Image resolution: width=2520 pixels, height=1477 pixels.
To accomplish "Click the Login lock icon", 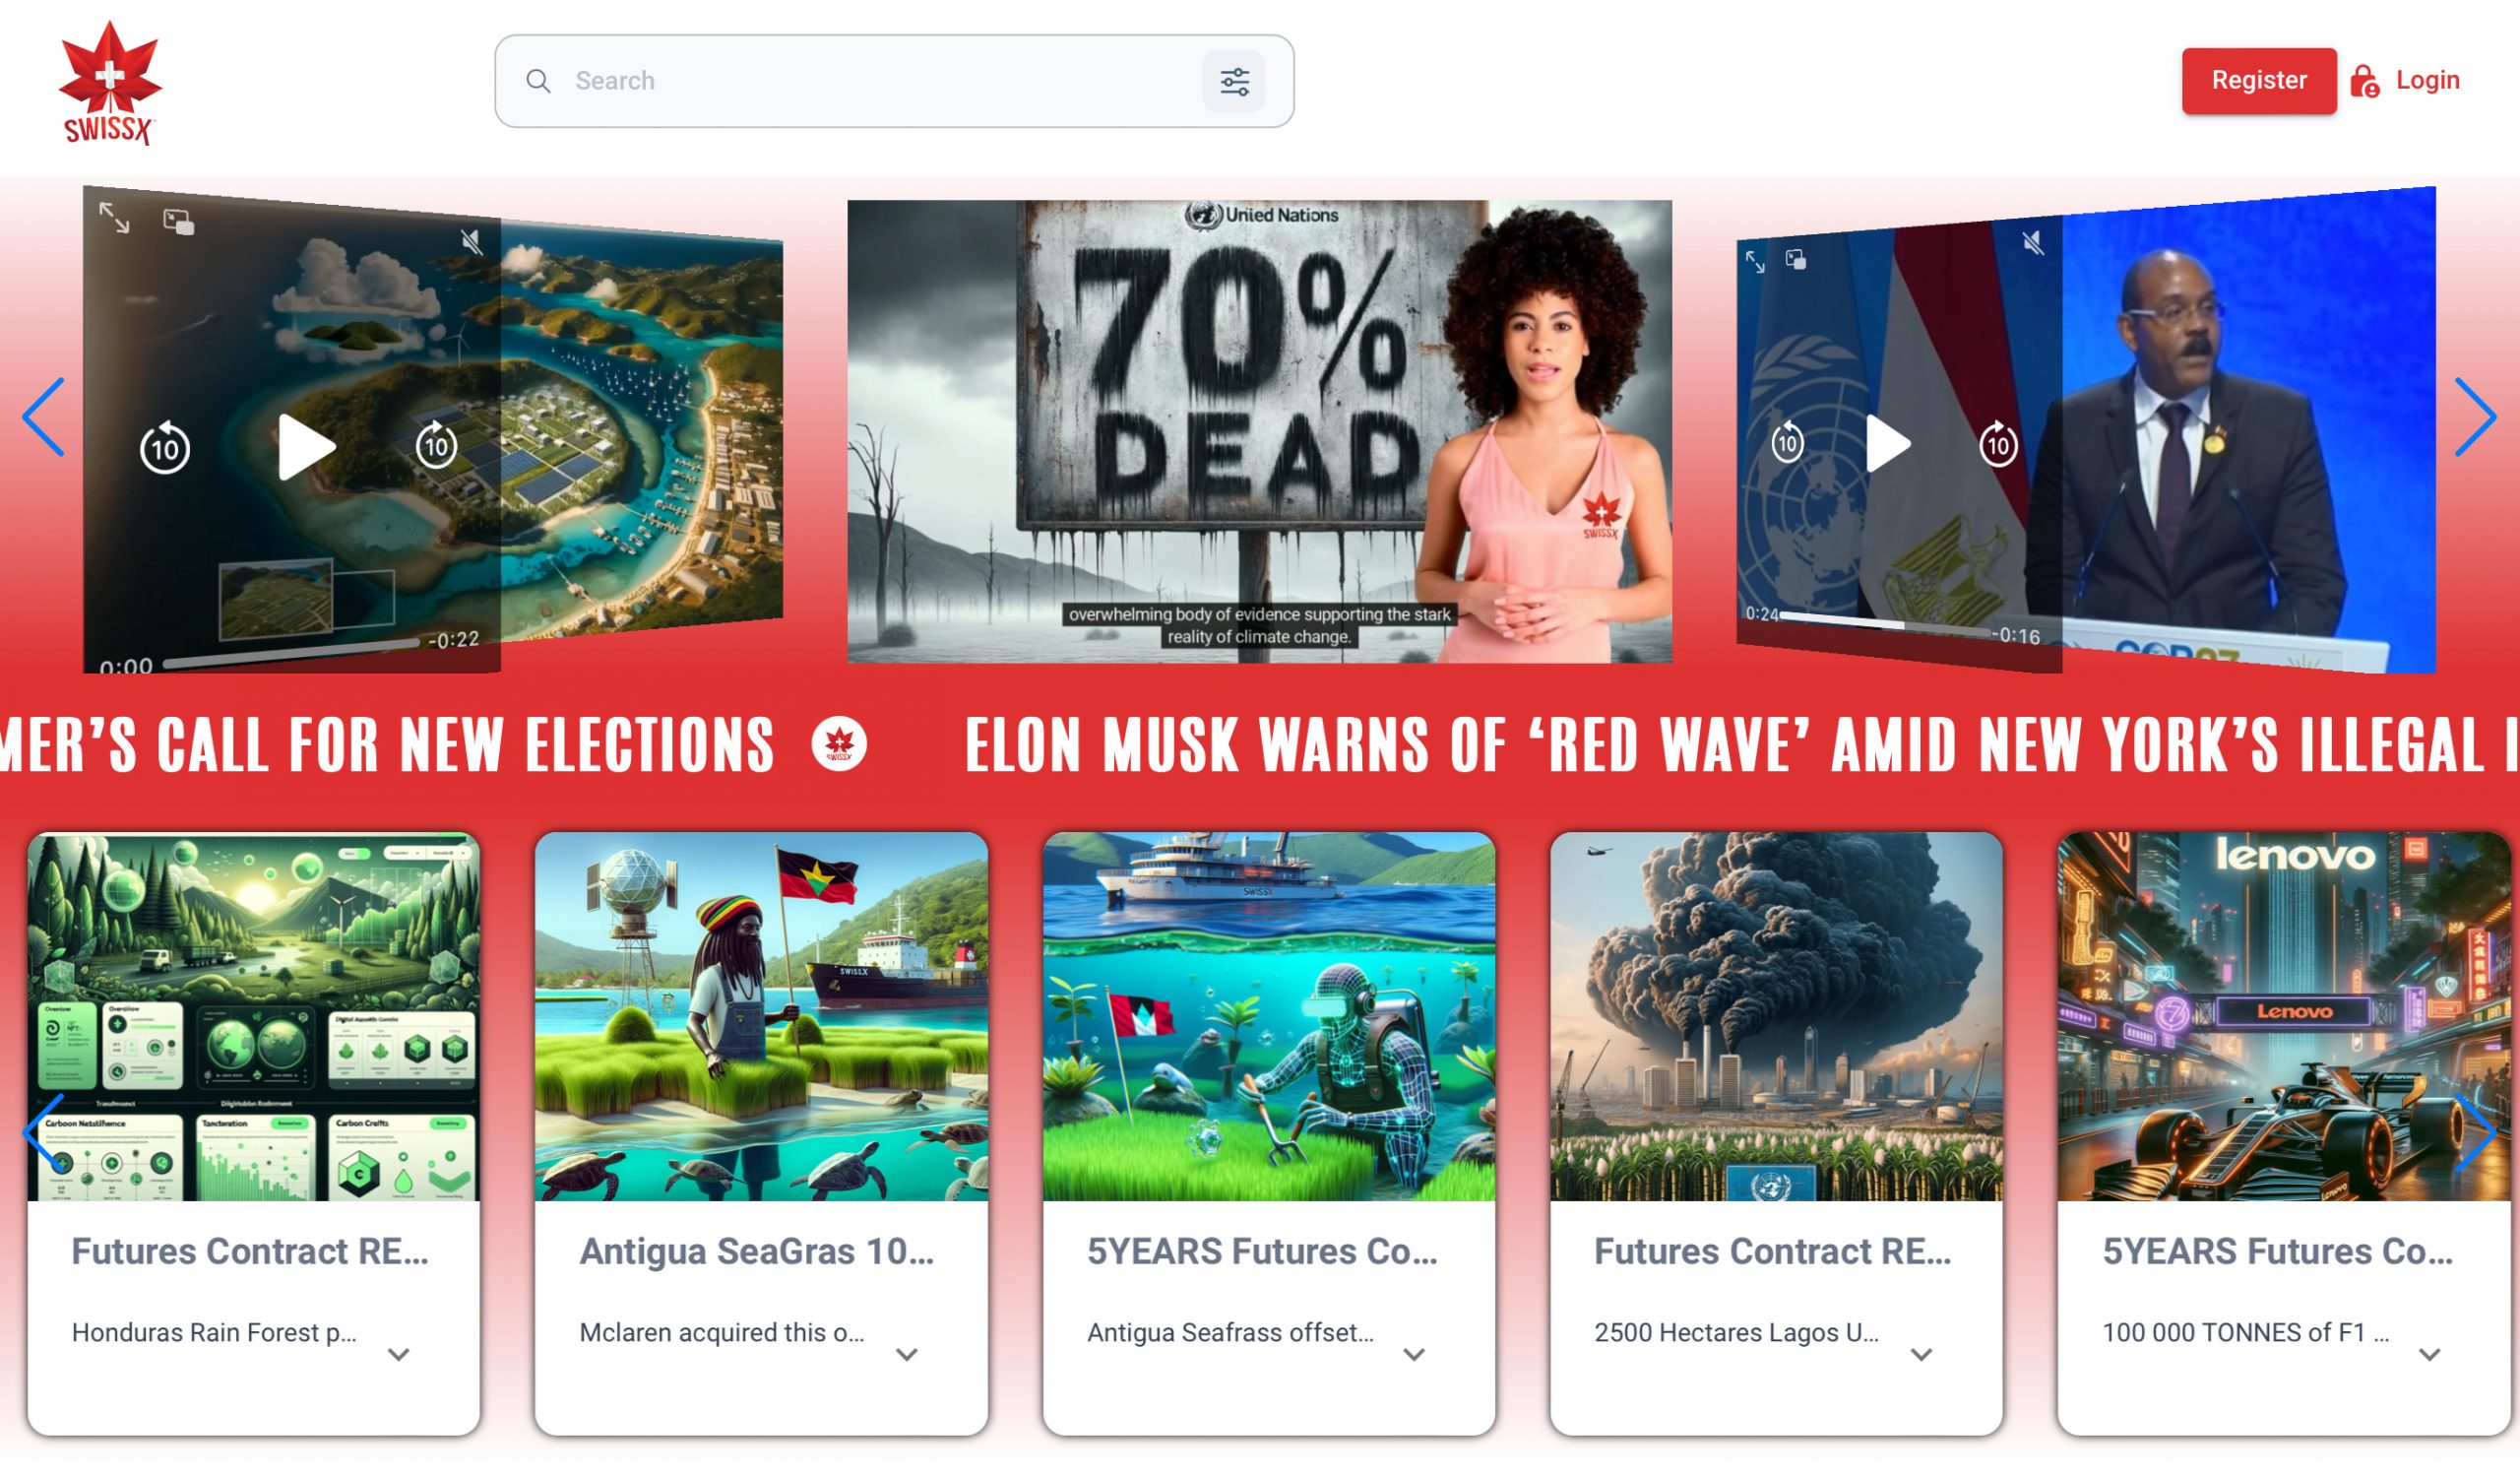I will [2364, 81].
